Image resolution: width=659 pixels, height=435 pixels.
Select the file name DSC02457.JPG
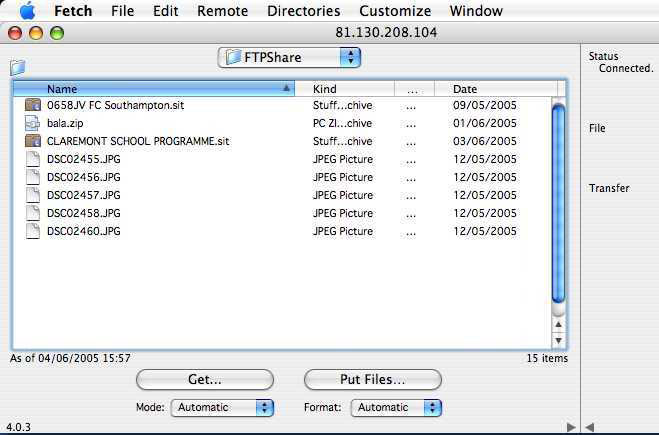coord(84,195)
